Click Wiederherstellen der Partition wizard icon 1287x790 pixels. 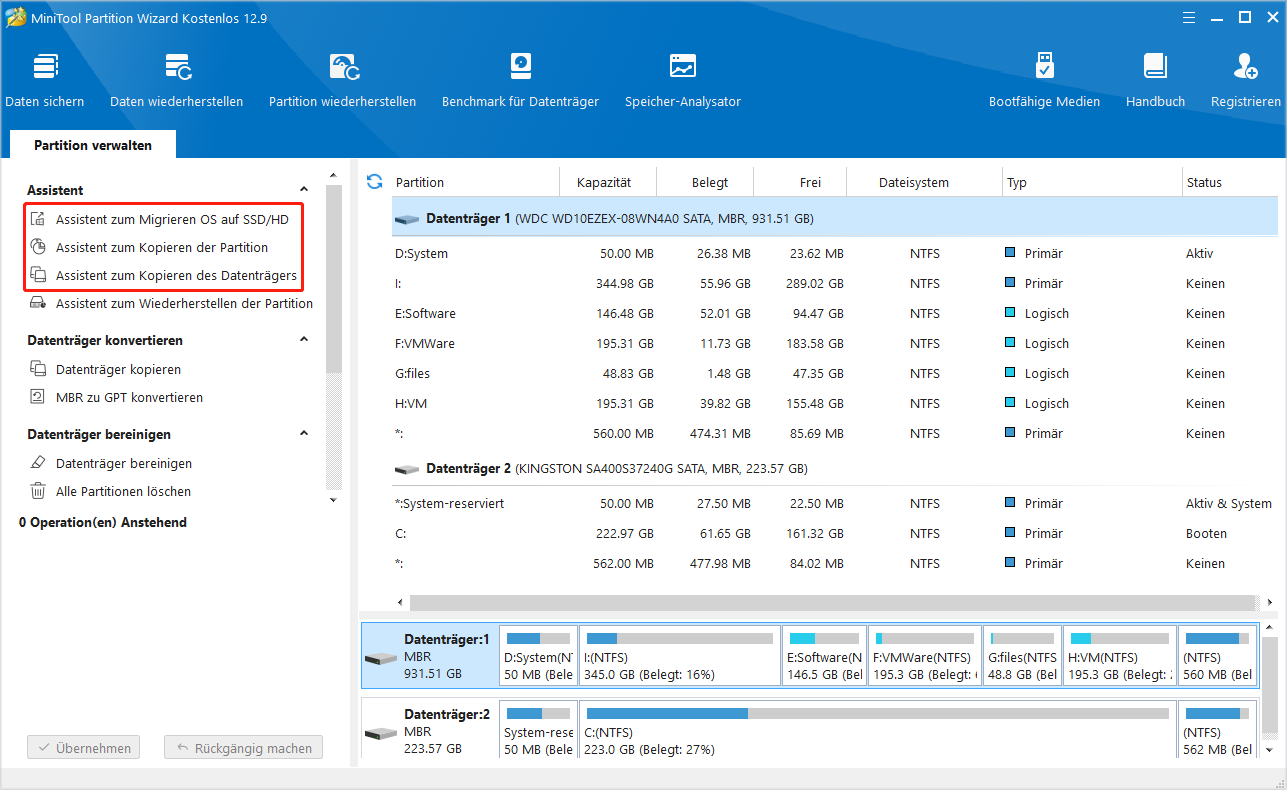click(x=38, y=303)
